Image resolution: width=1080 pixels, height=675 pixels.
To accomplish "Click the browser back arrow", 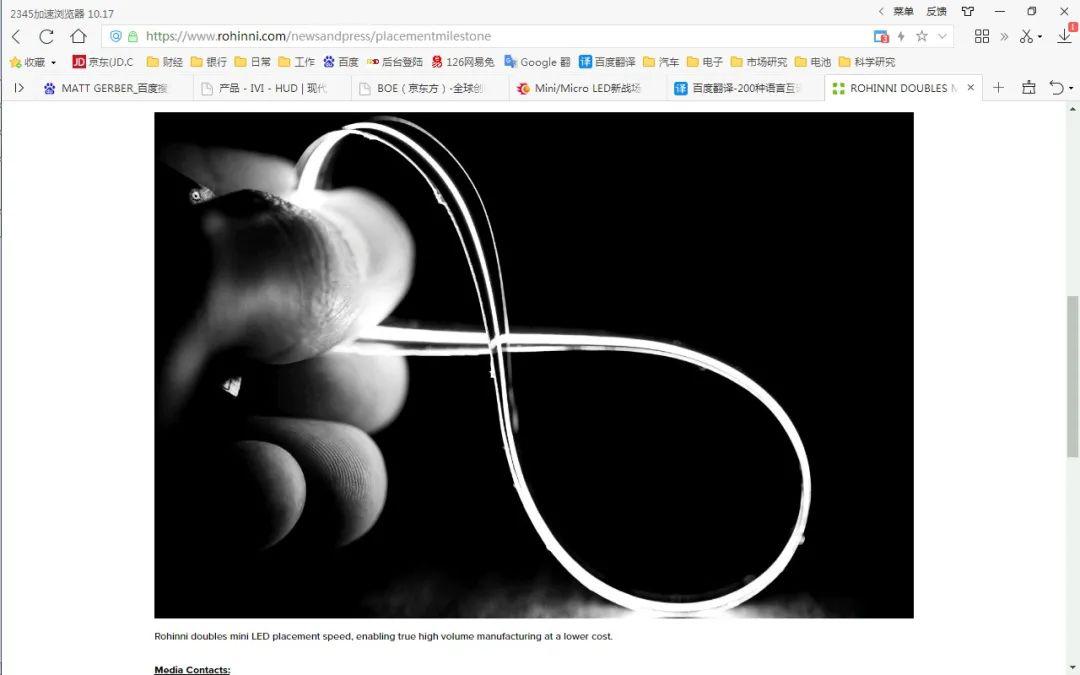I will pyautogui.click(x=16, y=36).
